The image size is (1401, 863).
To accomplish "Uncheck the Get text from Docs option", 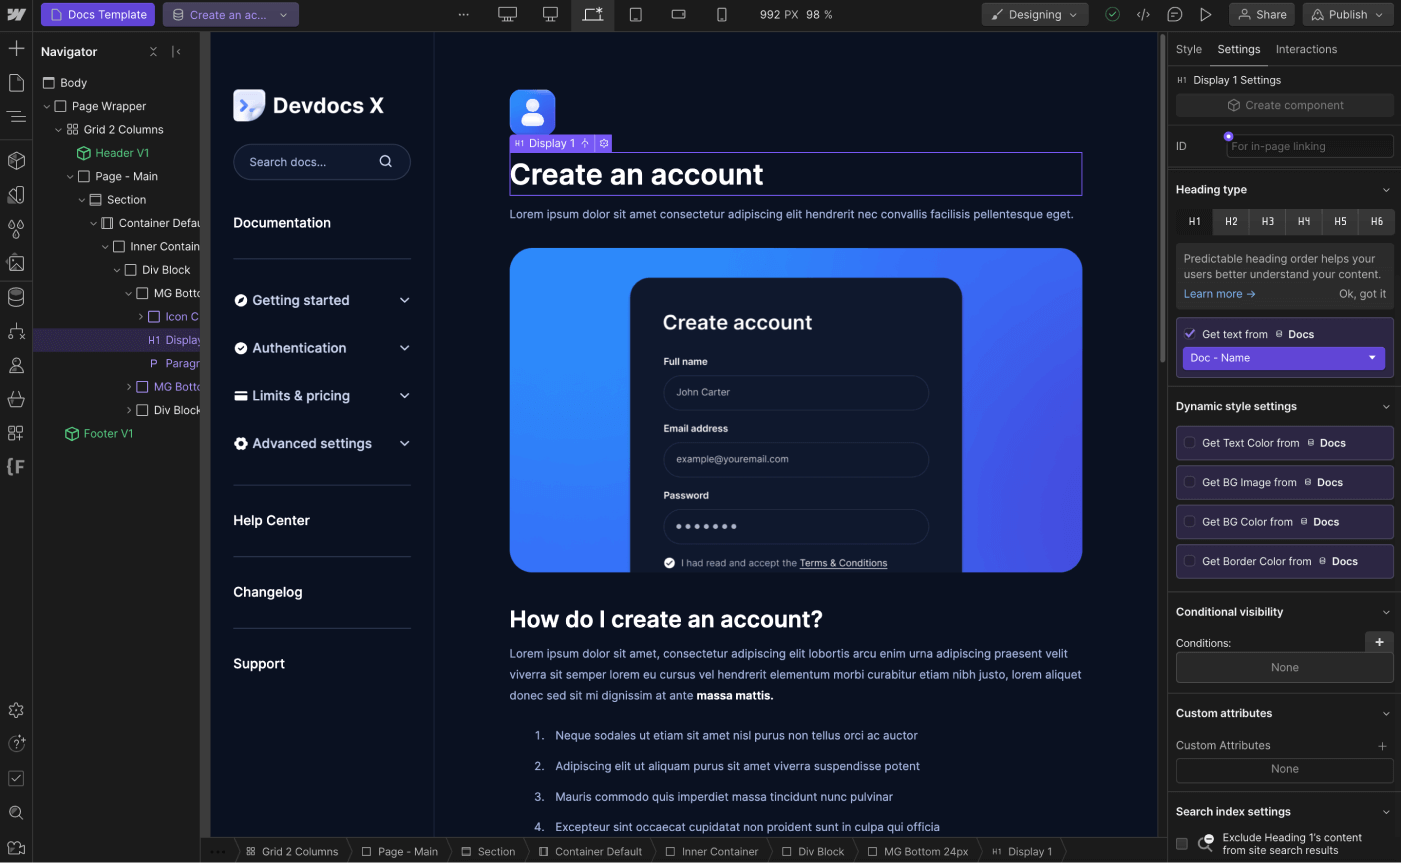I will click(x=1189, y=333).
